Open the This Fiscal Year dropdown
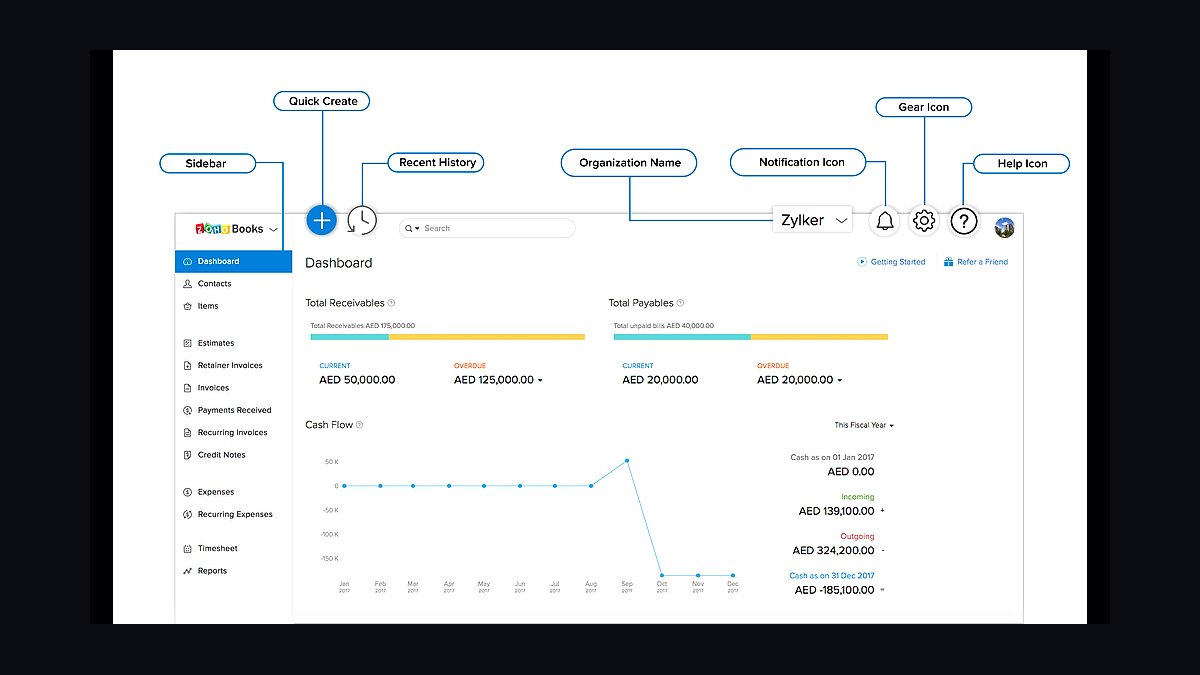The image size is (1200, 675). [x=864, y=425]
